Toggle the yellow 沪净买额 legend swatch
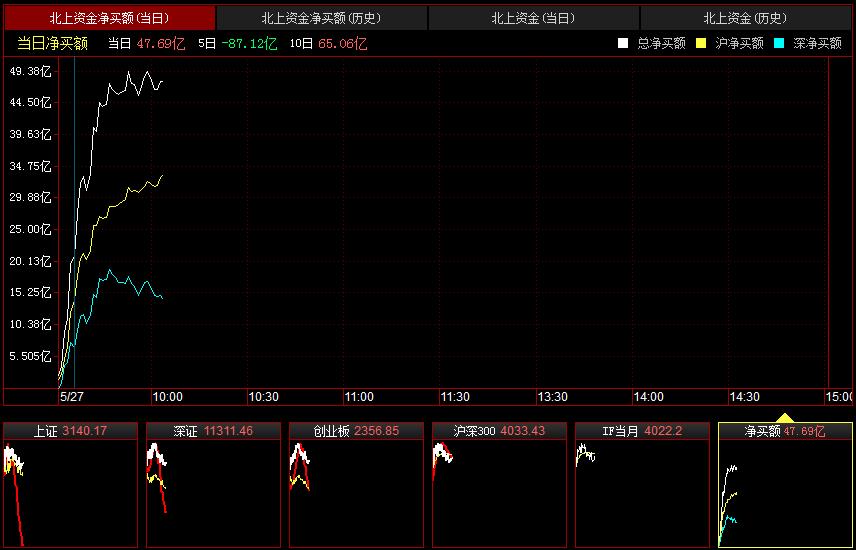The width and height of the screenshot is (856, 550). pos(701,43)
